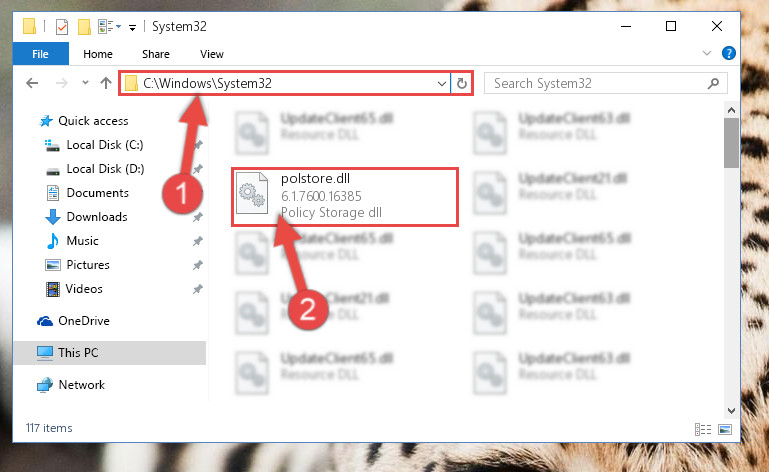
Task: Click the Back navigation arrow
Action: 32,83
